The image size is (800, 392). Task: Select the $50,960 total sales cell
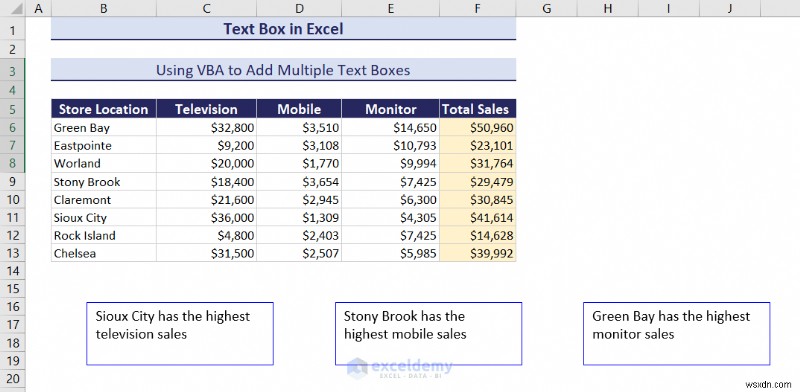[478, 128]
